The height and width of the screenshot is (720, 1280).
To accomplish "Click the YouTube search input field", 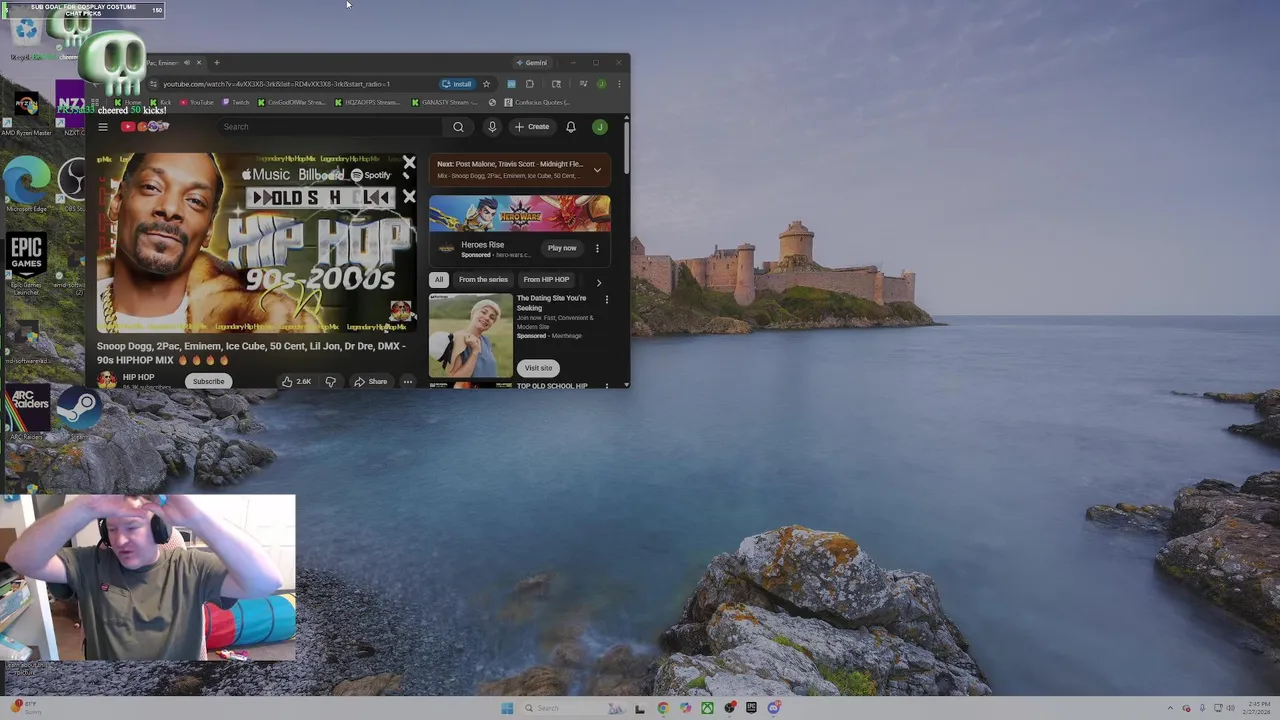I will tap(330, 127).
